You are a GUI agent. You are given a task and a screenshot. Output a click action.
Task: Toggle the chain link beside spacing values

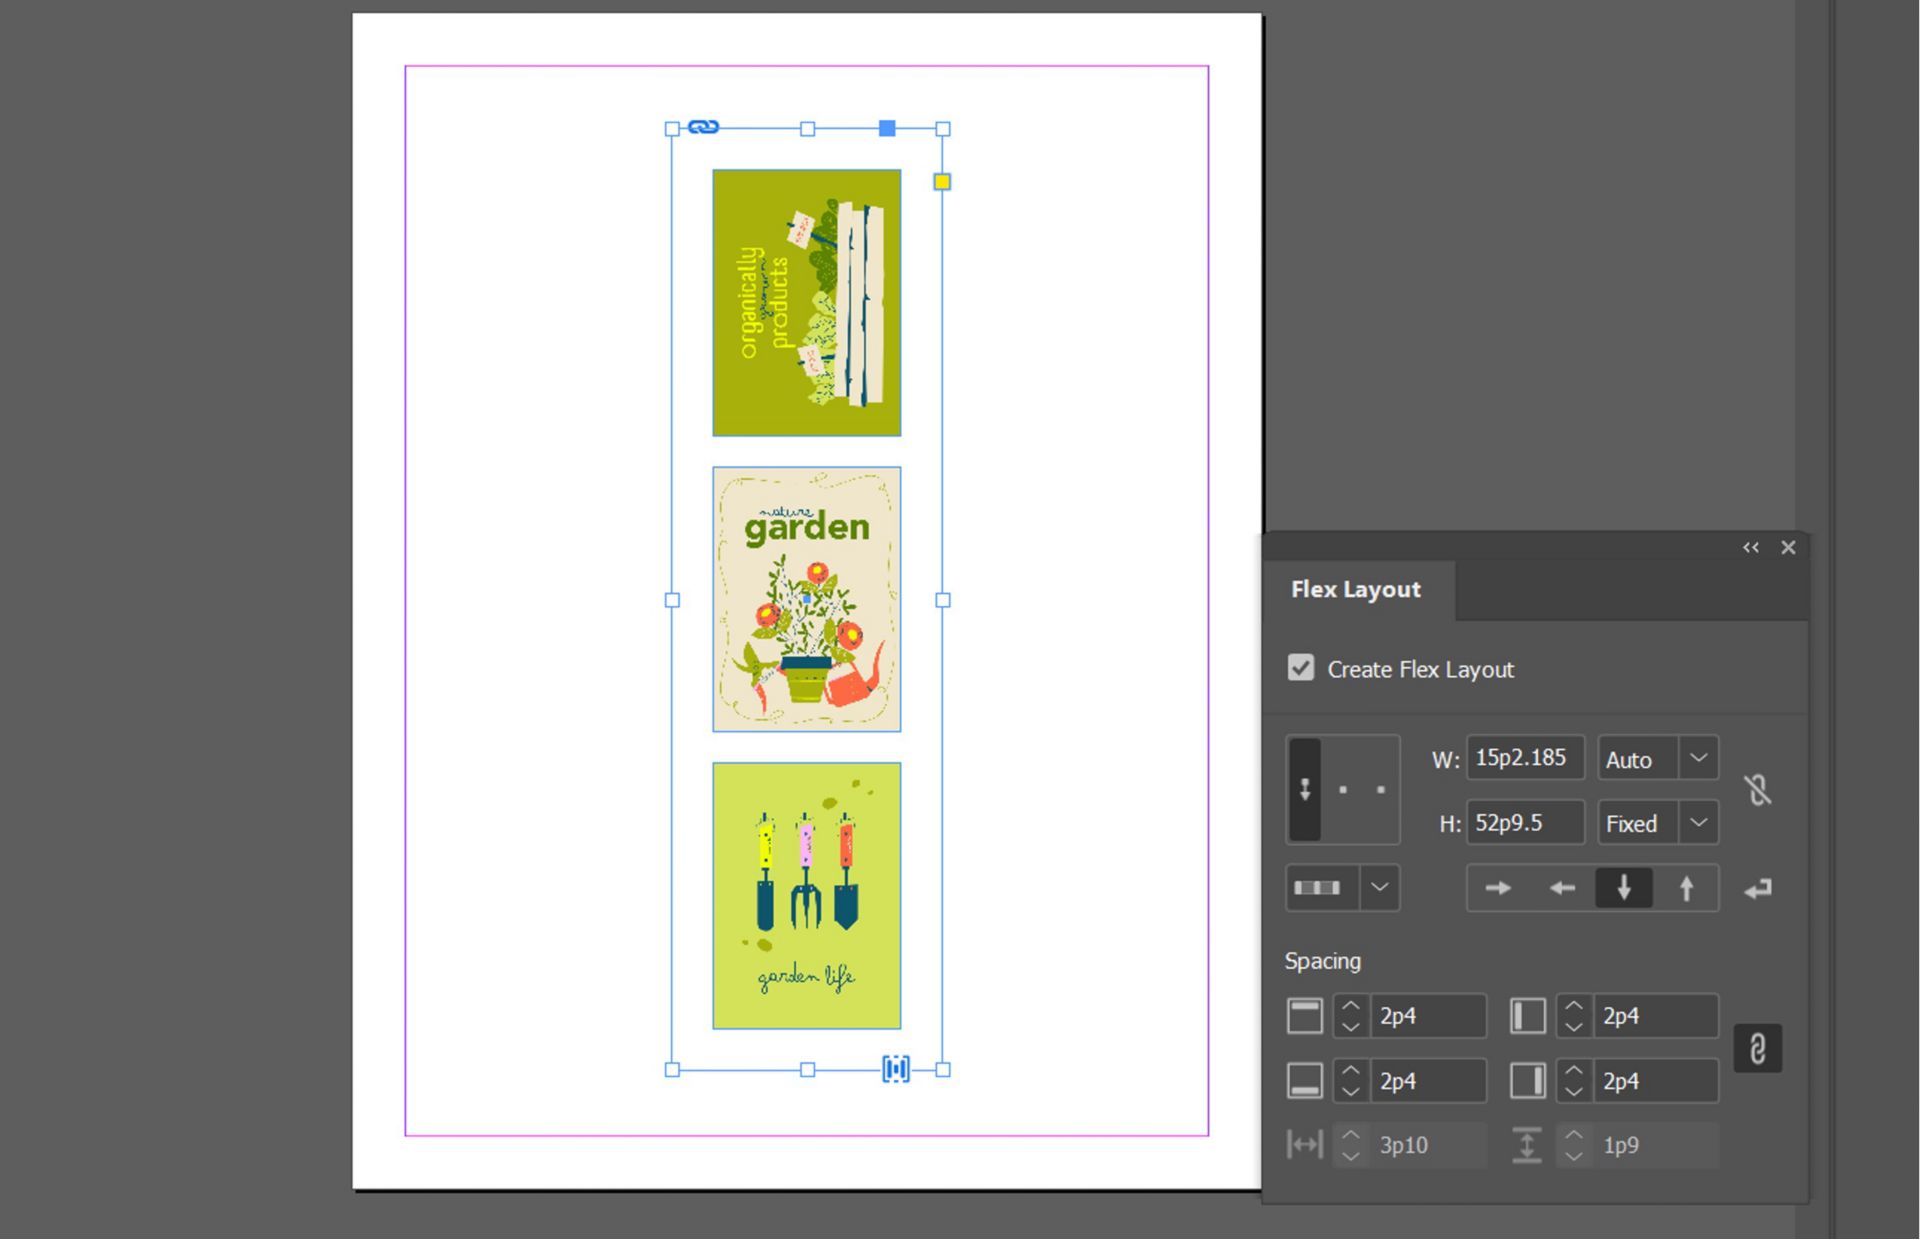click(1758, 1046)
